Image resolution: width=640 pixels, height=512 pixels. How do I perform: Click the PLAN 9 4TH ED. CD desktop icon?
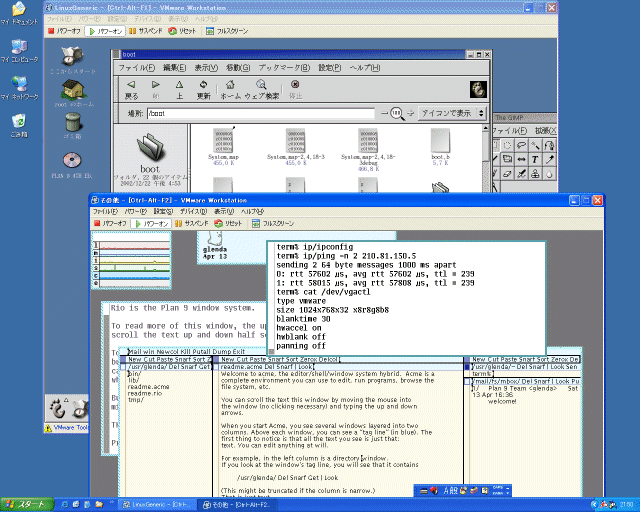pos(72,160)
